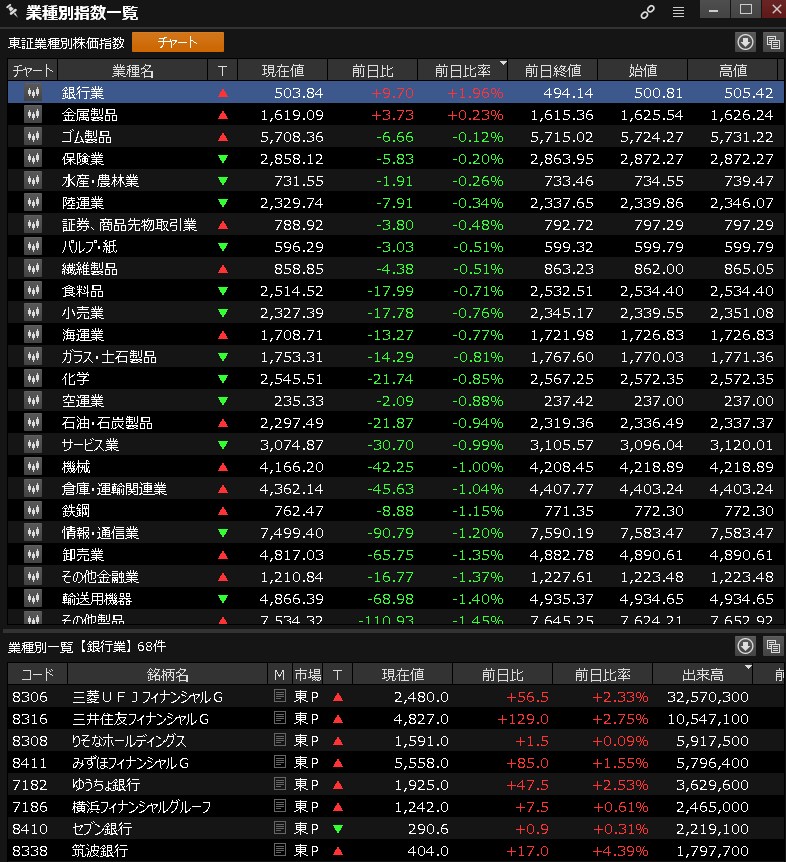The image size is (786, 862).
Task: Click copy icon in 業種別一覧 panel
Action: tap(773, 646)
